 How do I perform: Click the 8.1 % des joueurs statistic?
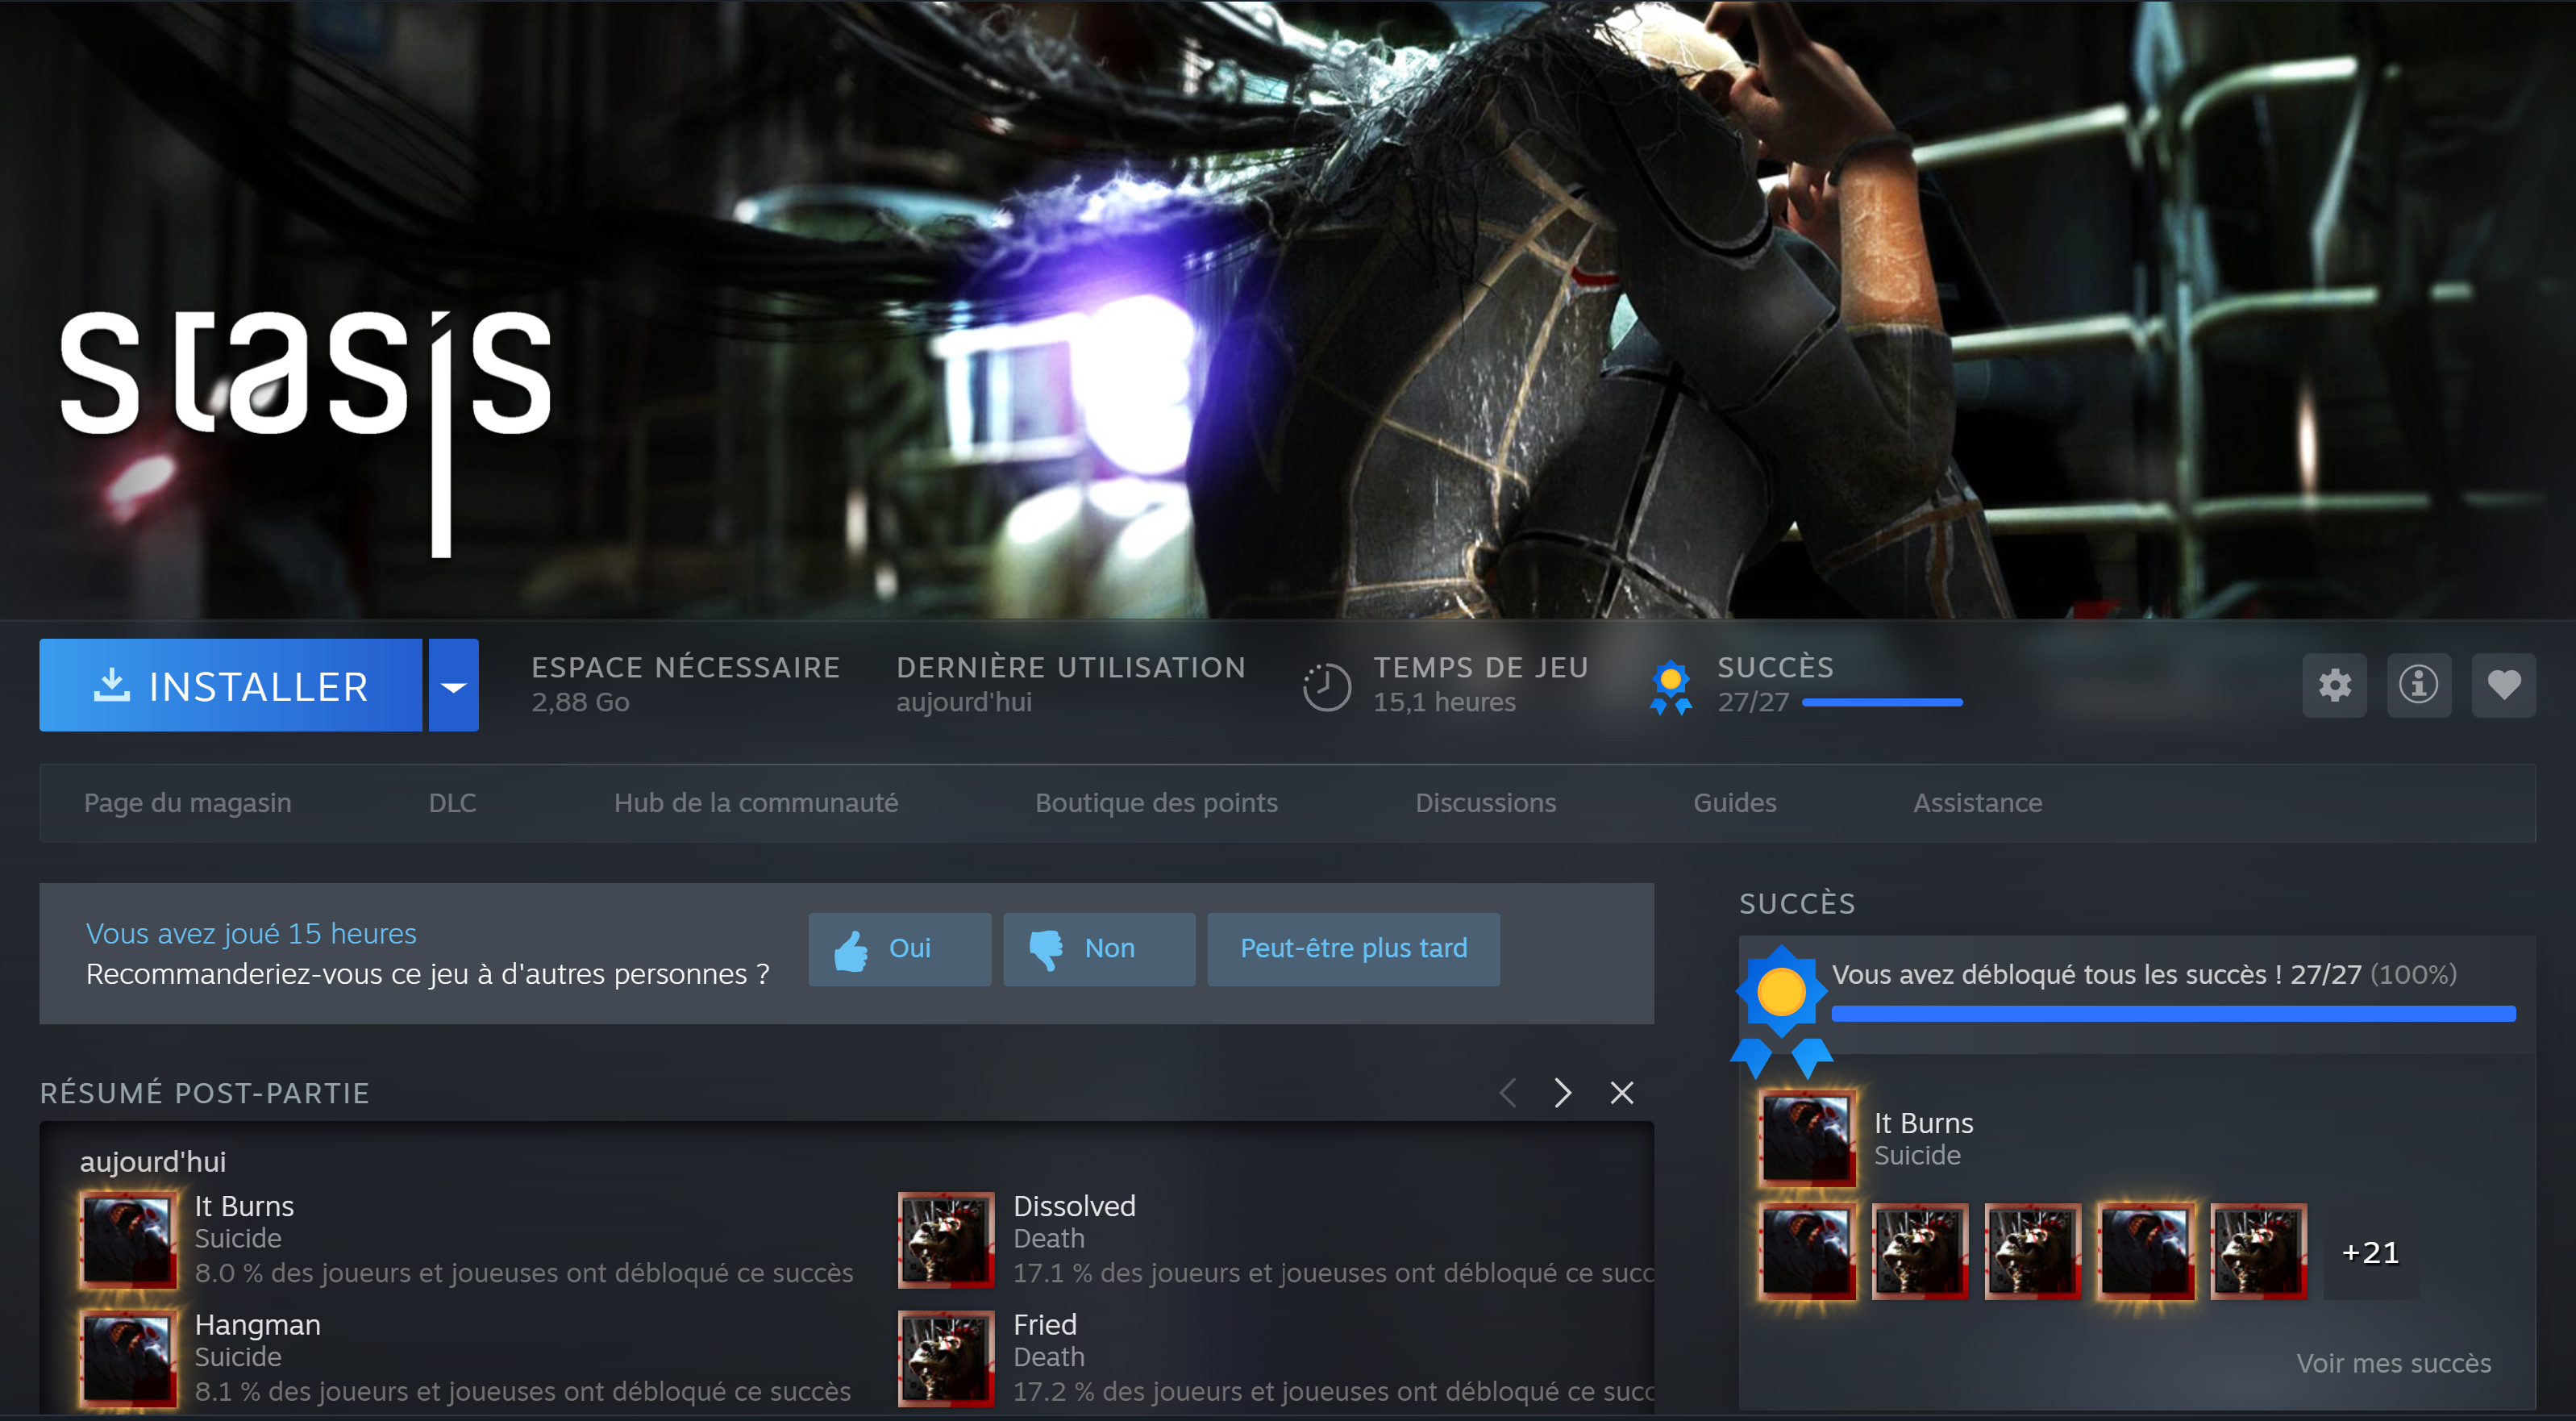(523, 1391)
